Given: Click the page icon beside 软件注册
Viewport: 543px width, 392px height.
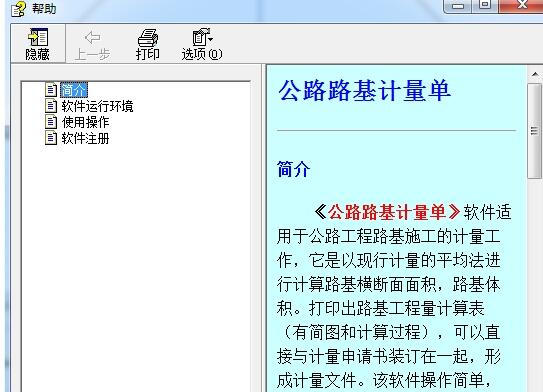Looking at the screenshot, I should pos(51,138).
